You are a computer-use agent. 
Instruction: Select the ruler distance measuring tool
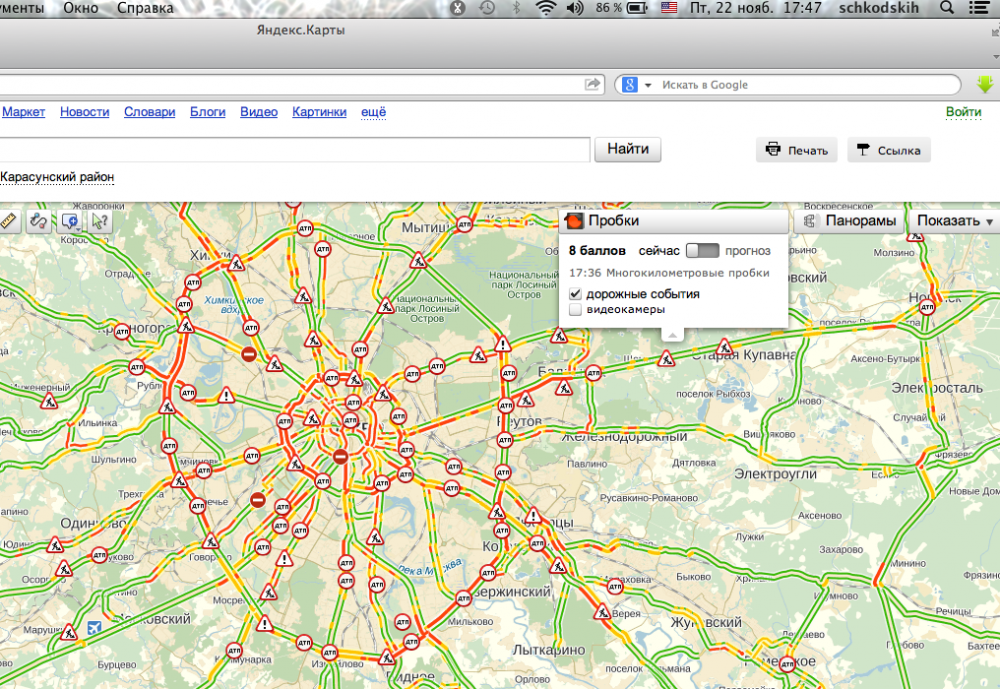coord(9,221)
